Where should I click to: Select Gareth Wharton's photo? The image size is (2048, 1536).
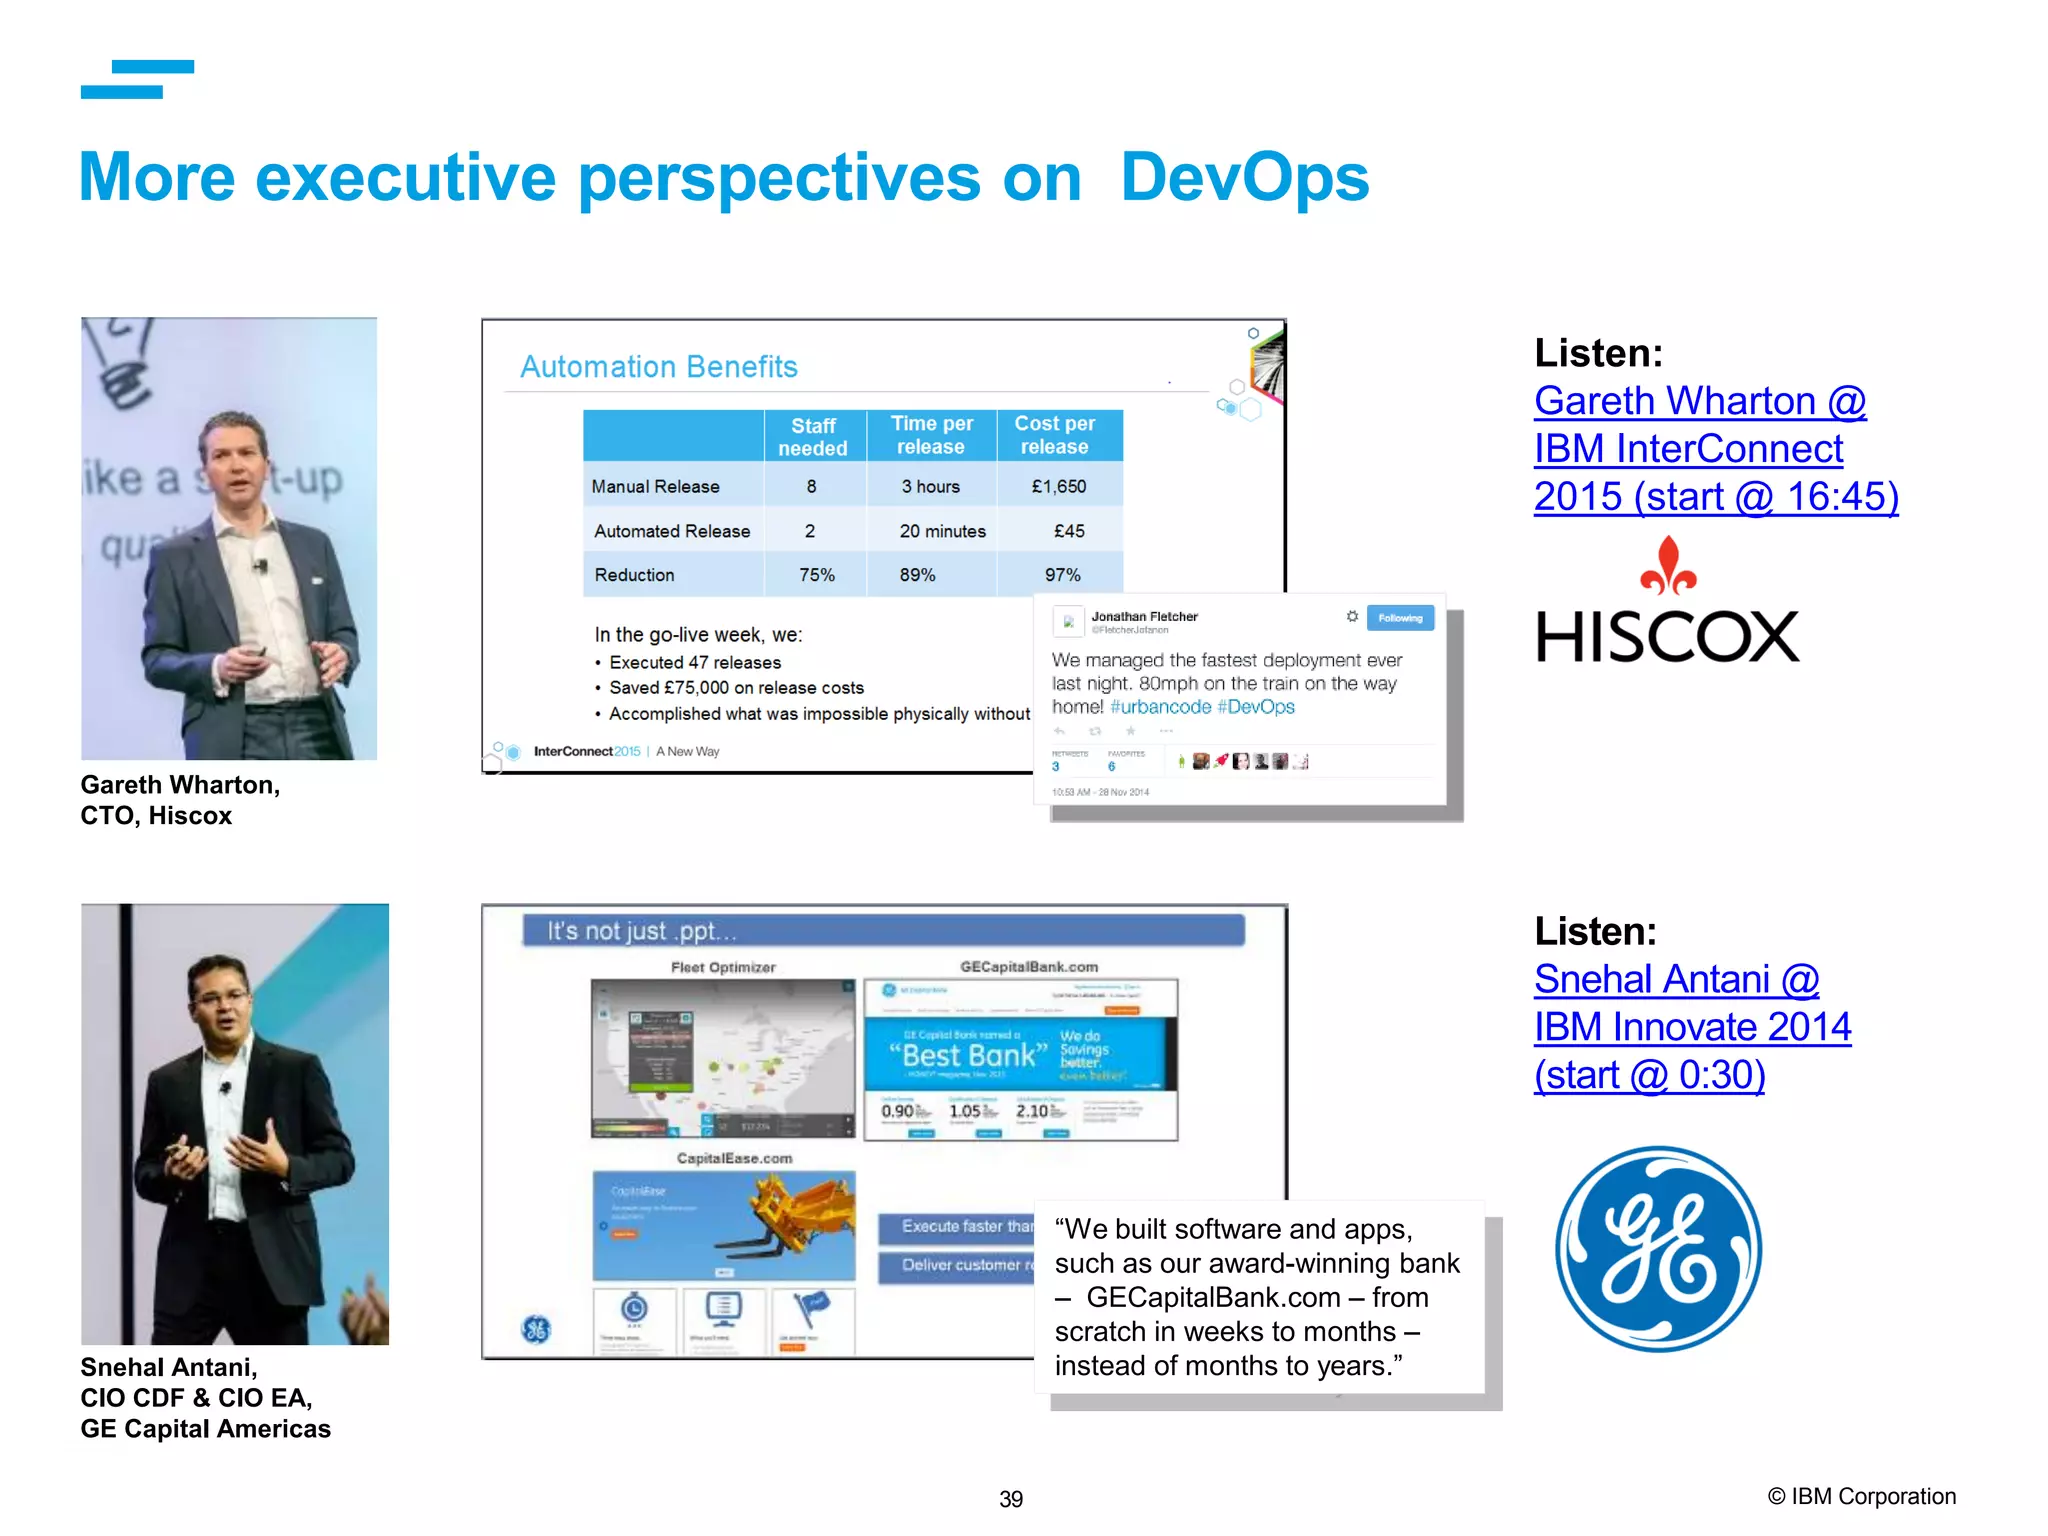click(229, 538)
